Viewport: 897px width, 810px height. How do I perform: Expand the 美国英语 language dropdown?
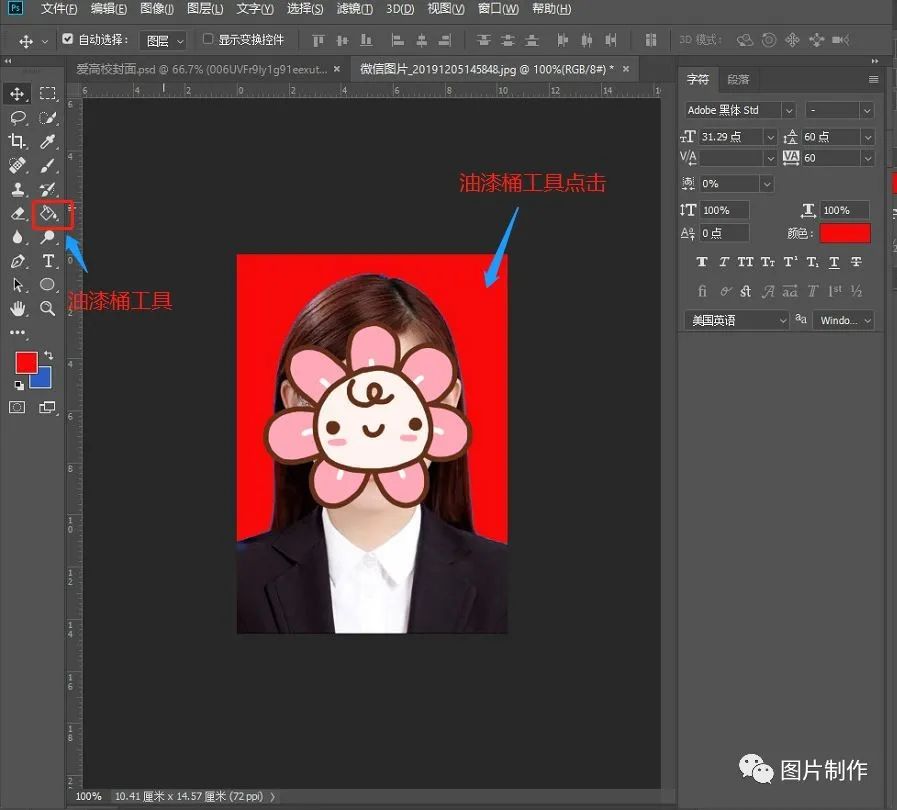coord(738,320)
